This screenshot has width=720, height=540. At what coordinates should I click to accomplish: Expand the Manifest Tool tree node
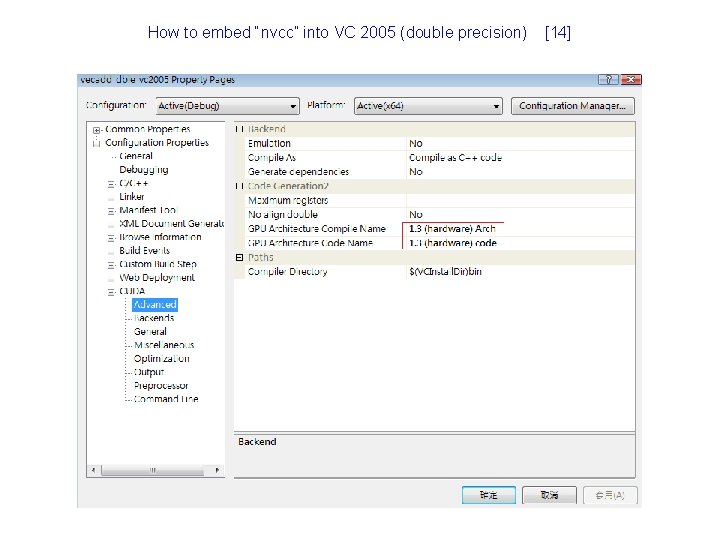(111, 211)
